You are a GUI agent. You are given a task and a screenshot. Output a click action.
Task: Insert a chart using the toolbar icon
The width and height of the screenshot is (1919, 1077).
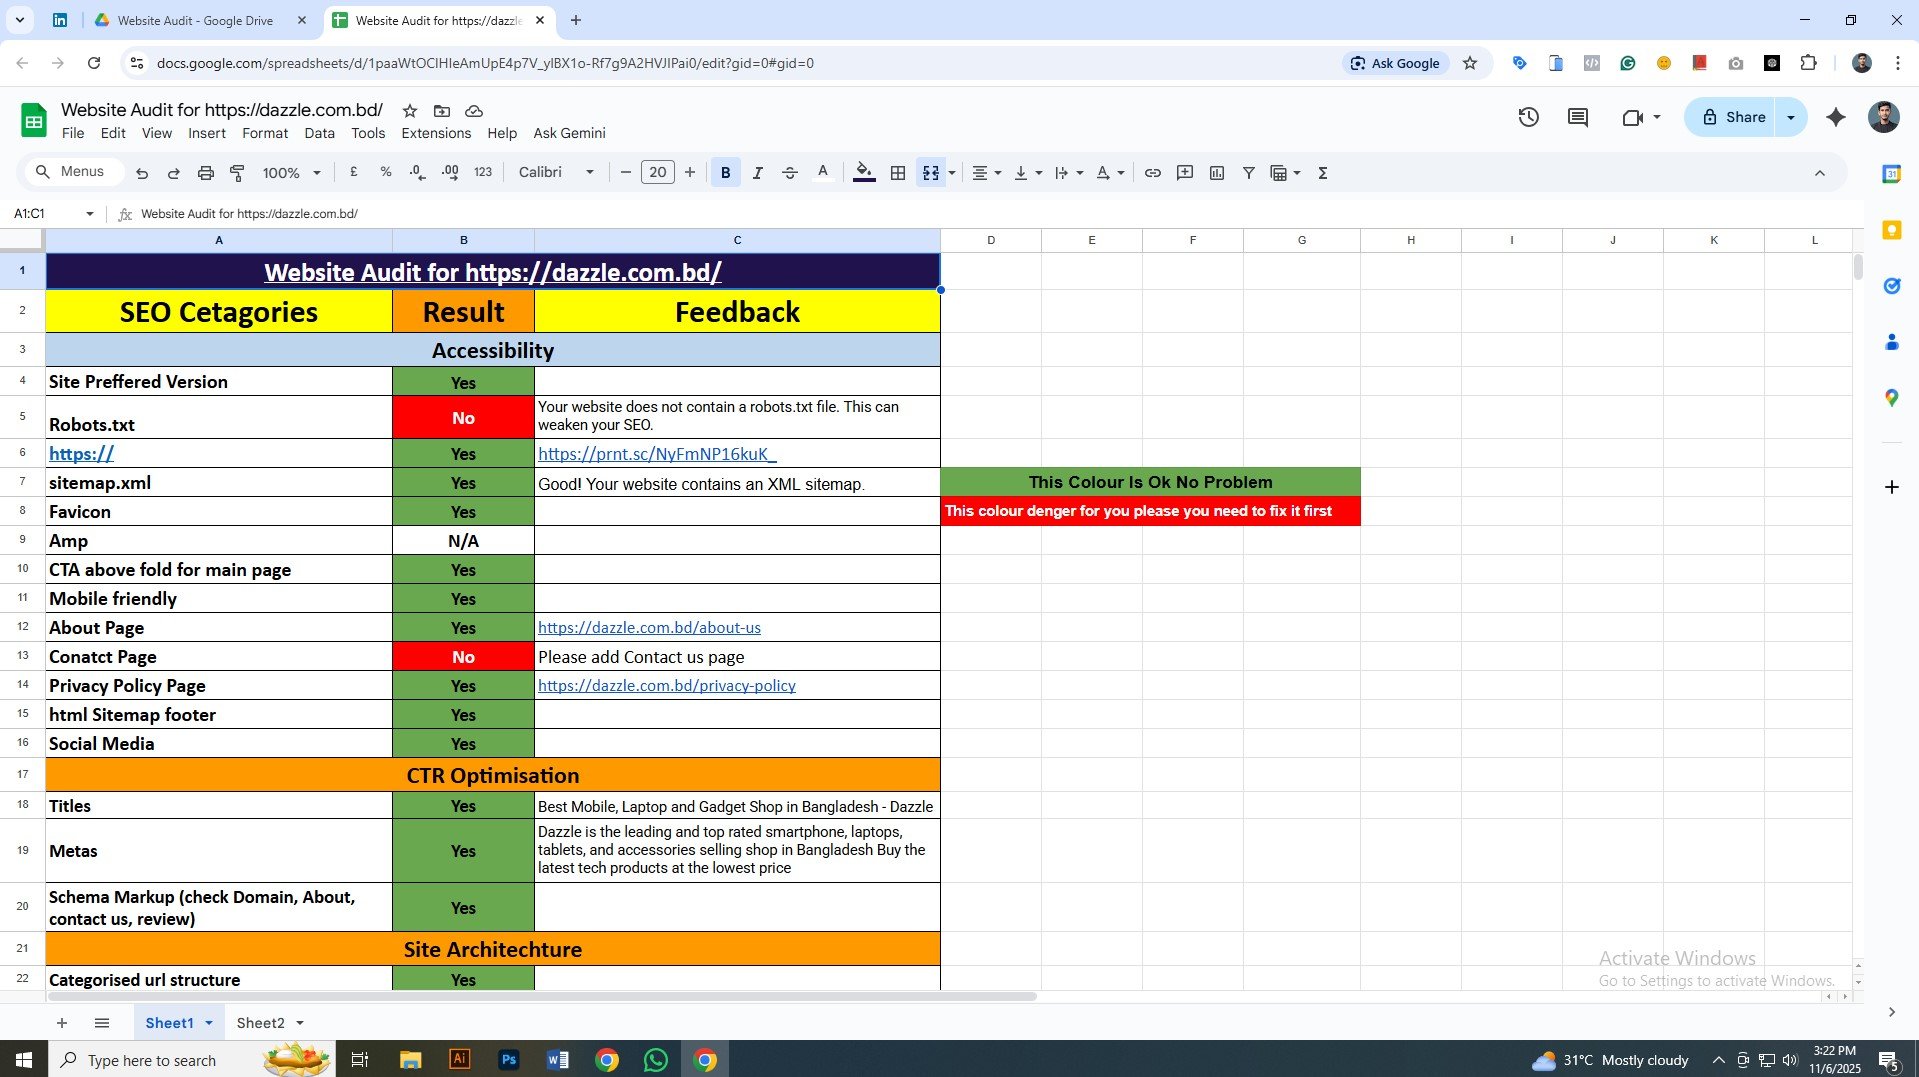click(1216, 172)
